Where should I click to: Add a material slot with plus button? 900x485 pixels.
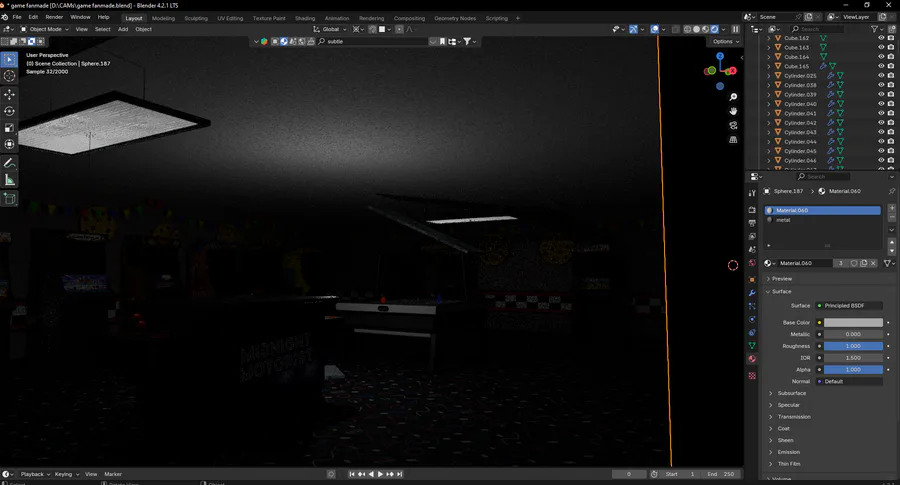pos(892,208)
